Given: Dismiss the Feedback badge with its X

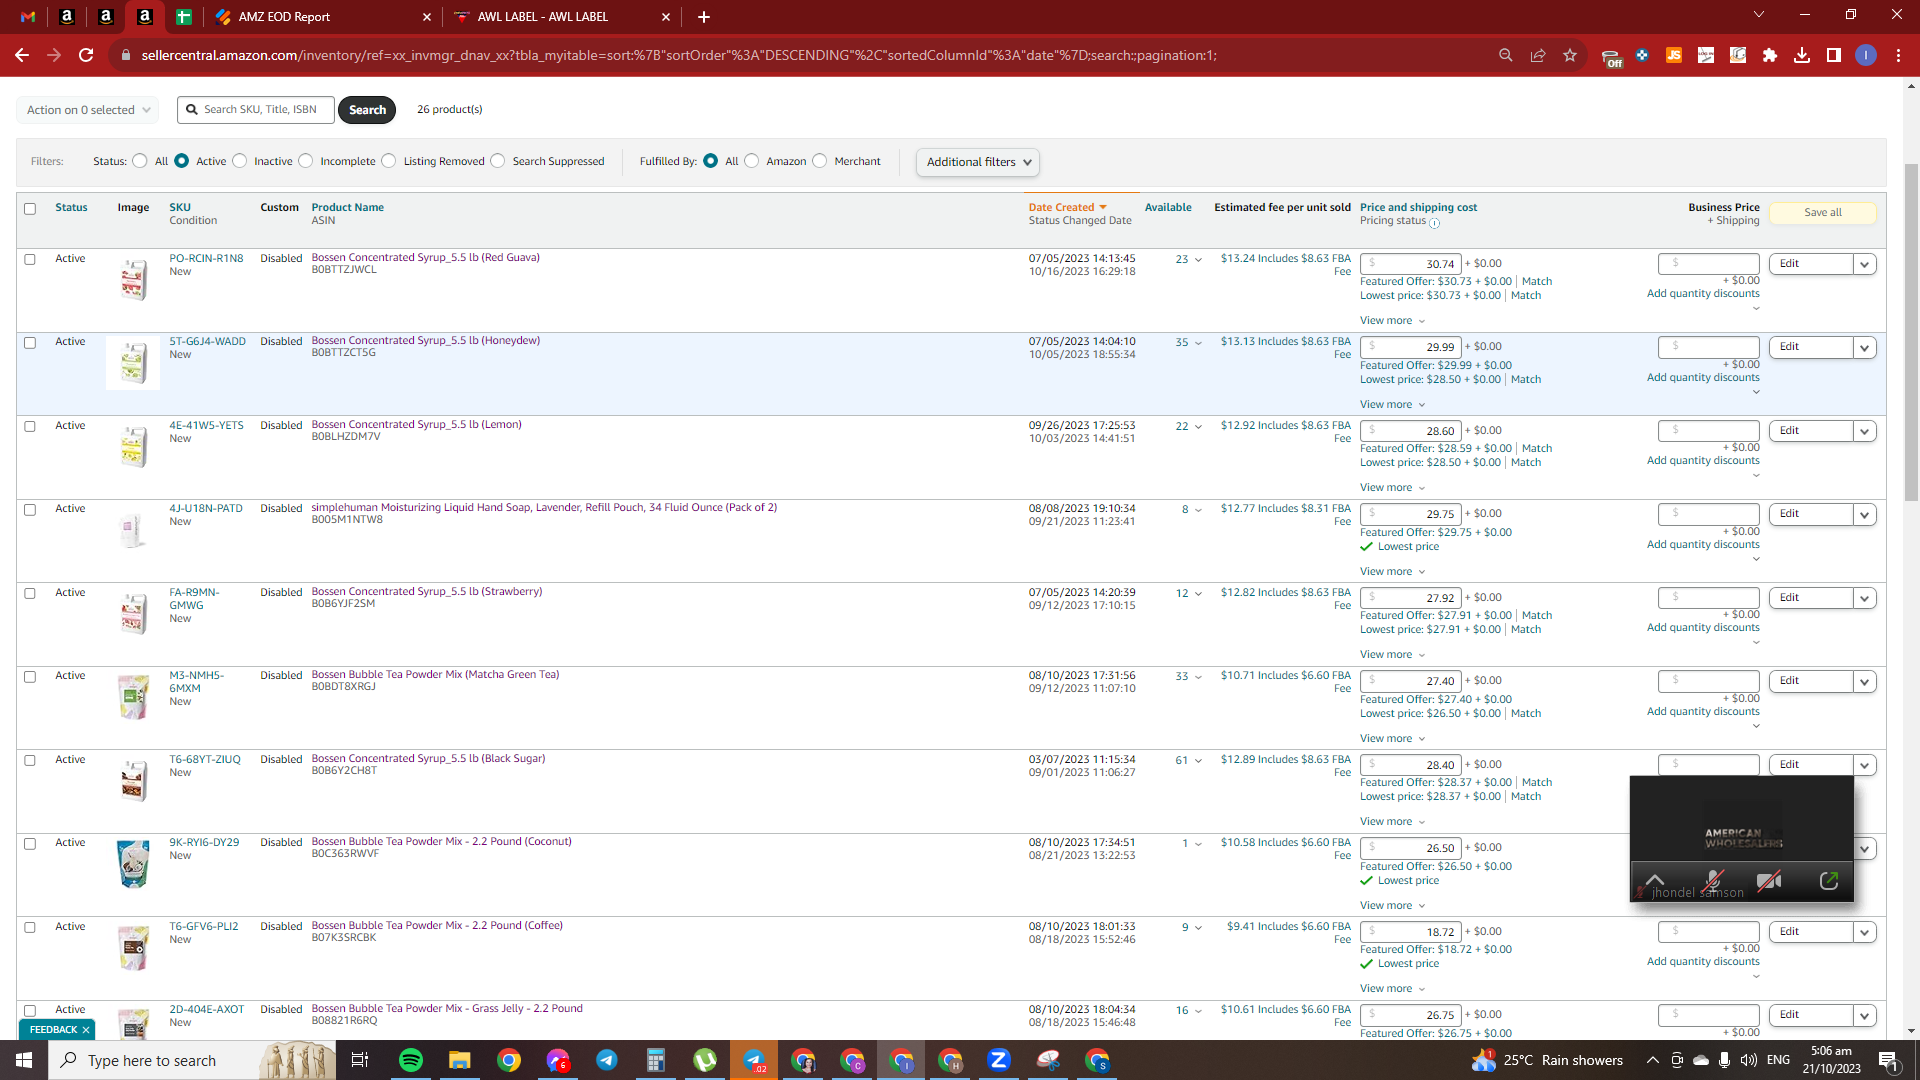Looking at the screenshot, I should click(86, 1030).
